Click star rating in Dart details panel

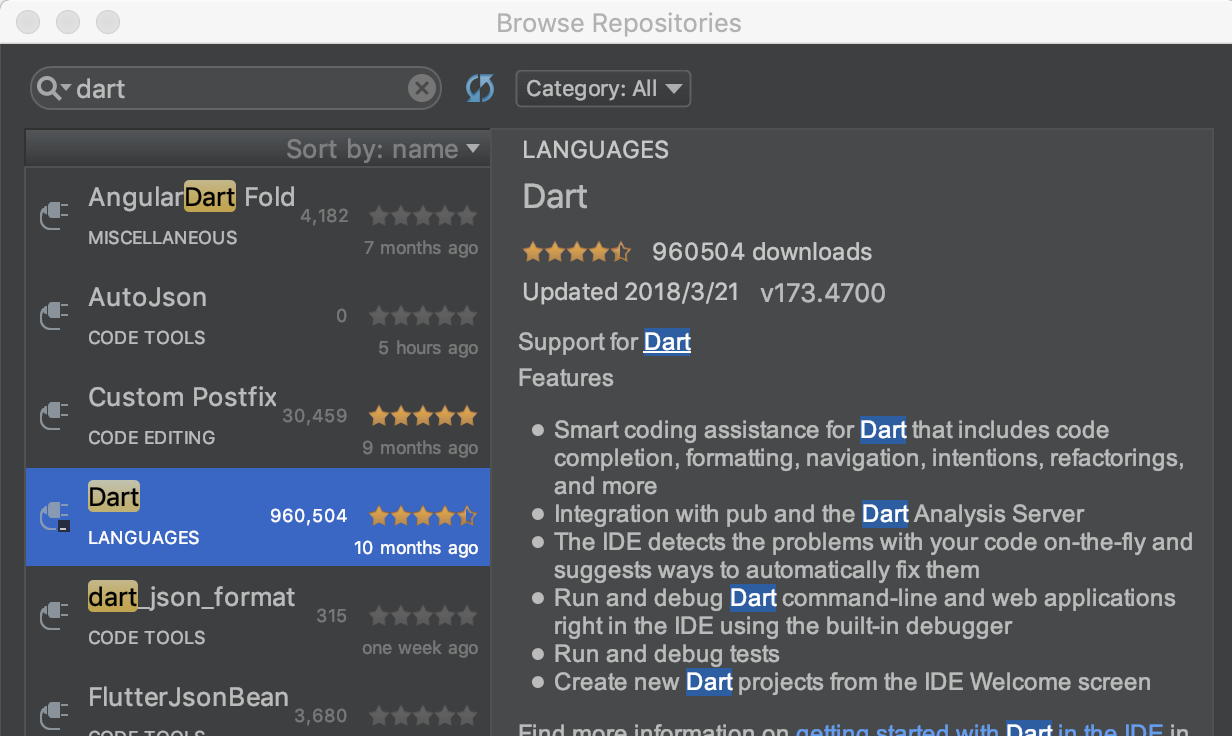pos(577,252)
